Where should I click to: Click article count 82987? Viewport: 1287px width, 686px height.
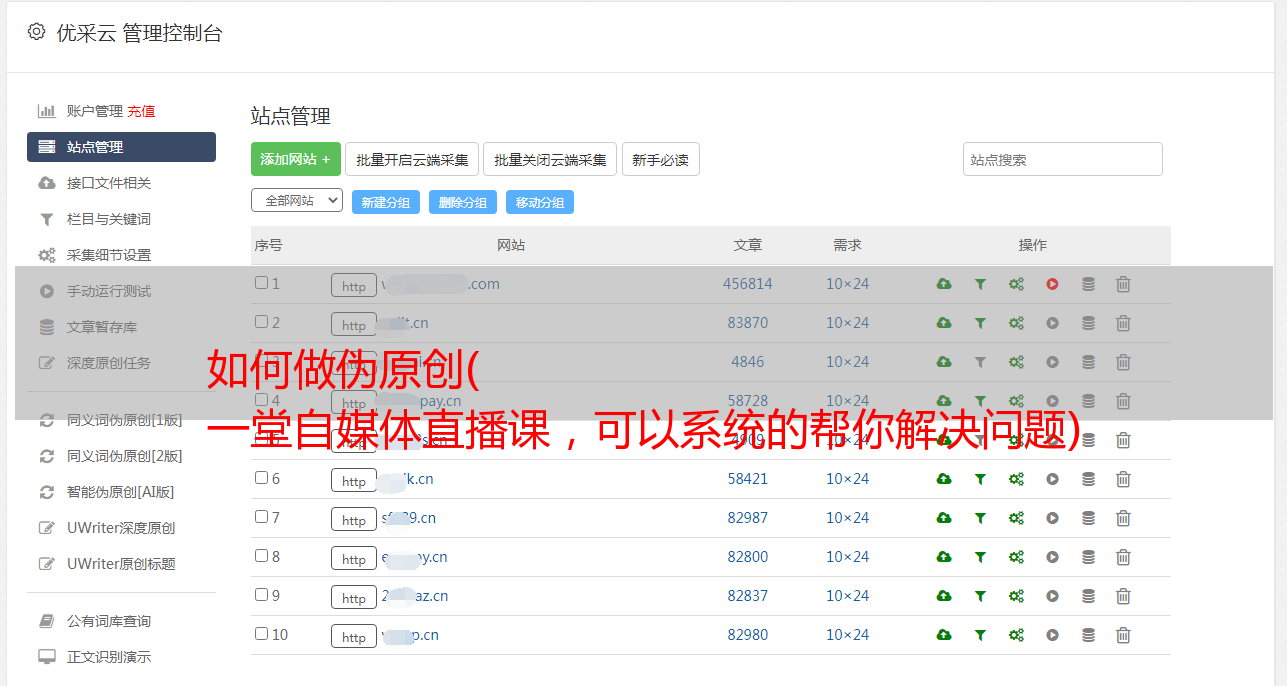pyautogui.click(x=748, y=518)
